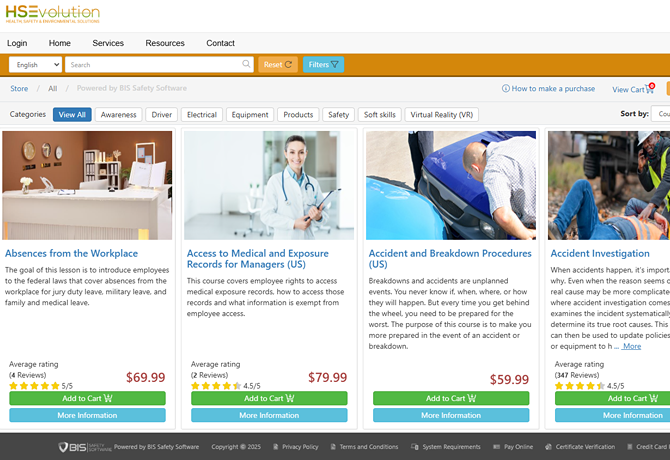Open the Resources menu item
The height and width of the screenshot is (460, 670).
[x=165, y=43]
